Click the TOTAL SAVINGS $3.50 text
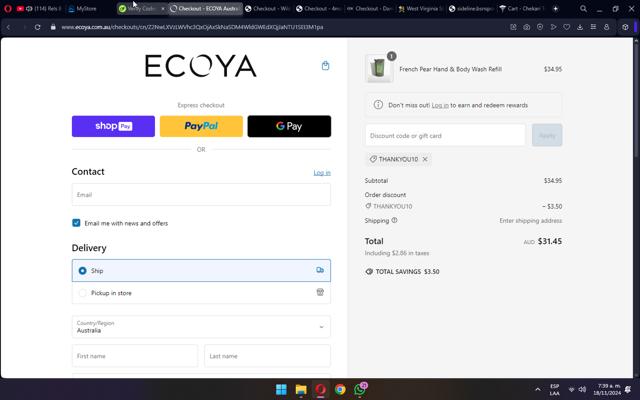 [x=407, y=271]
